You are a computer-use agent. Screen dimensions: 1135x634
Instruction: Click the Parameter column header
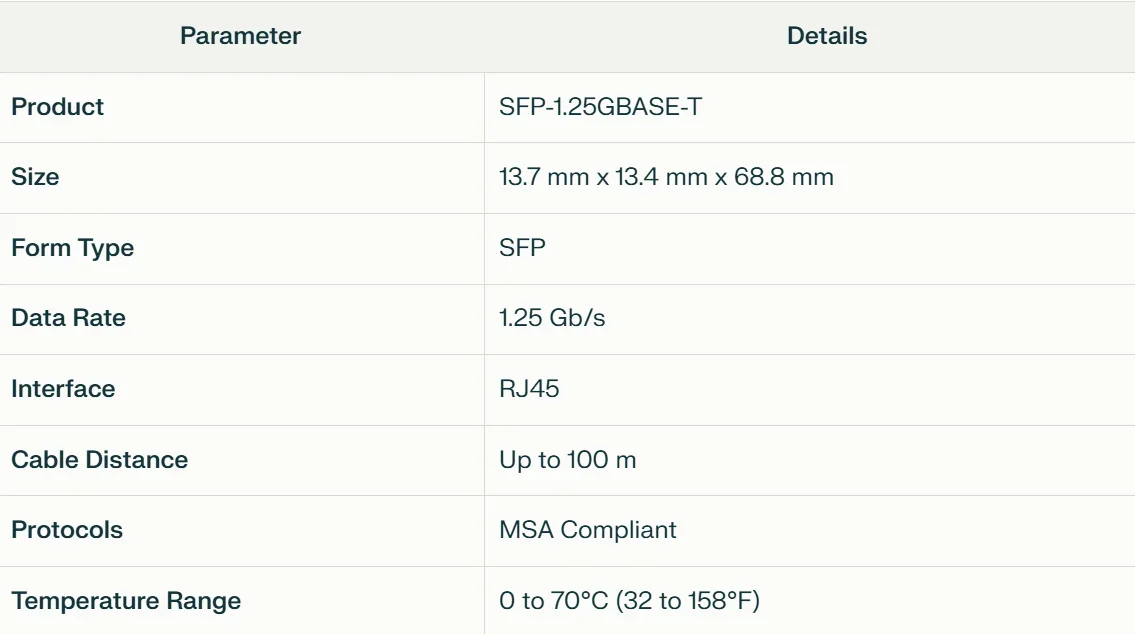tap(240, 36)
